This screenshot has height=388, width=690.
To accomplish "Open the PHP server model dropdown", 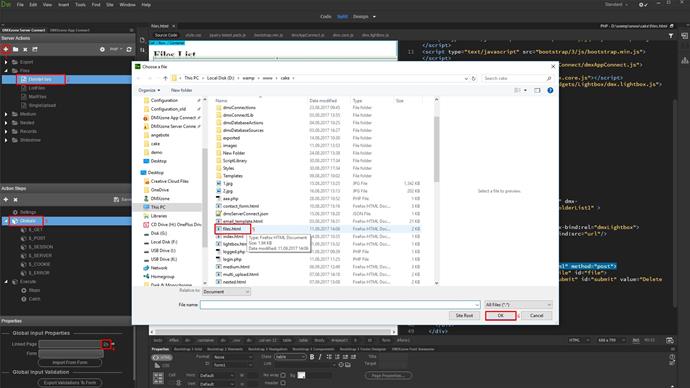I will (115, 49).
